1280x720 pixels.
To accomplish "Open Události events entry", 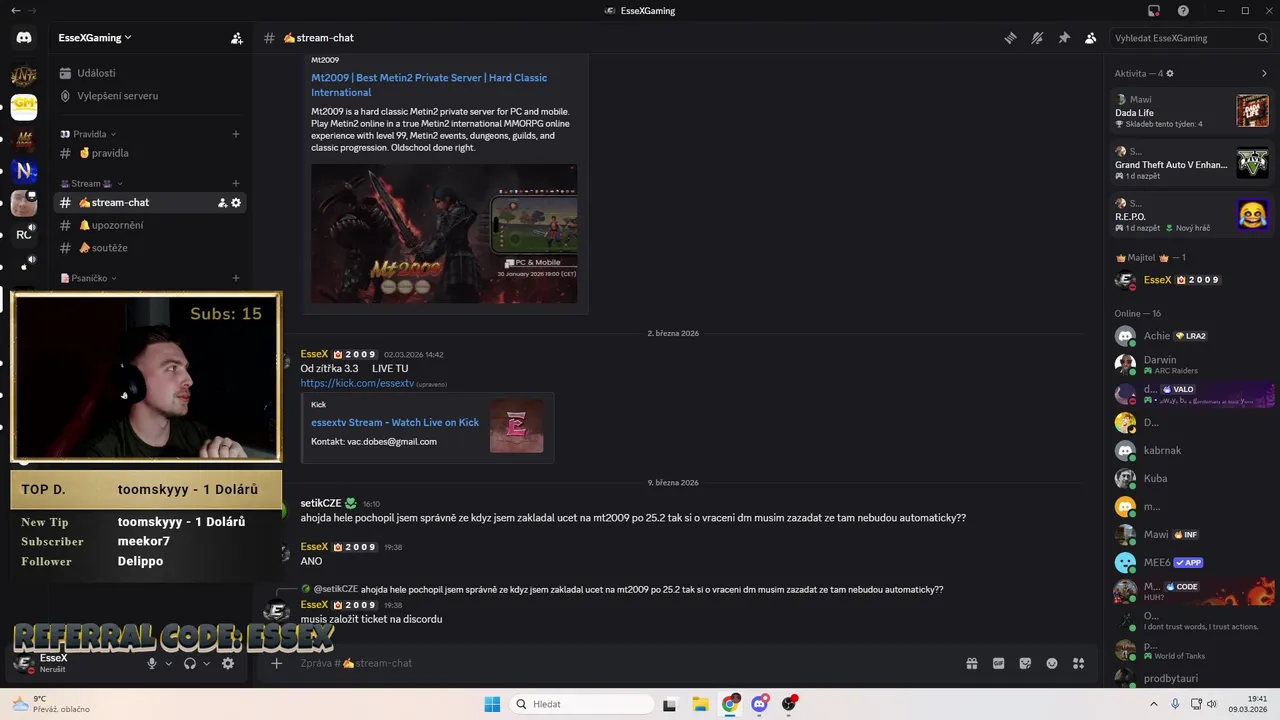I will coord(96,73).
